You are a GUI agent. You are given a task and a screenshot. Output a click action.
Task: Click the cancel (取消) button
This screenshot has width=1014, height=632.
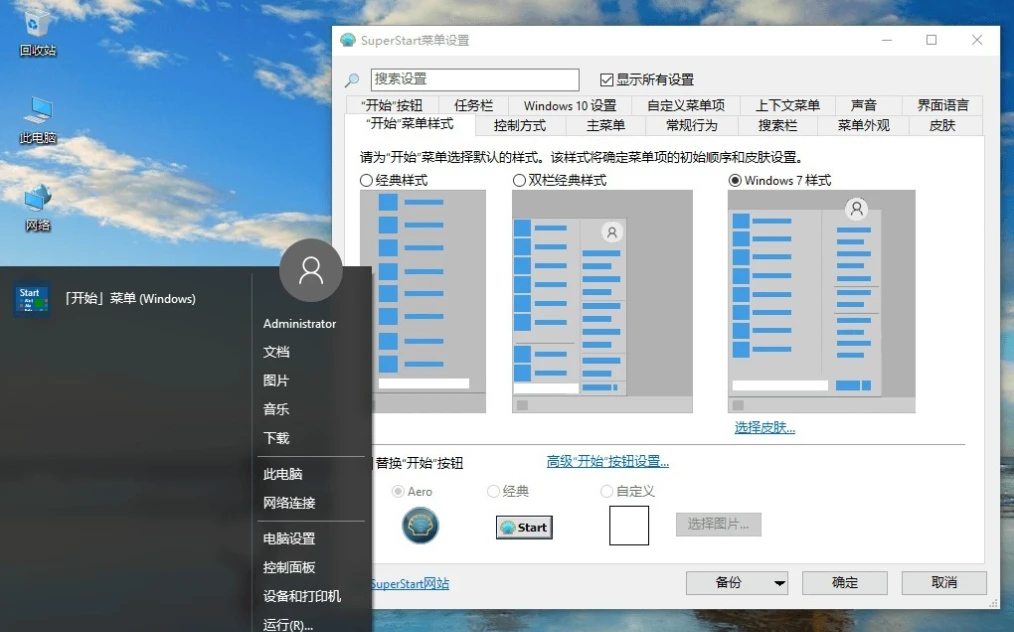coord(944,583)
